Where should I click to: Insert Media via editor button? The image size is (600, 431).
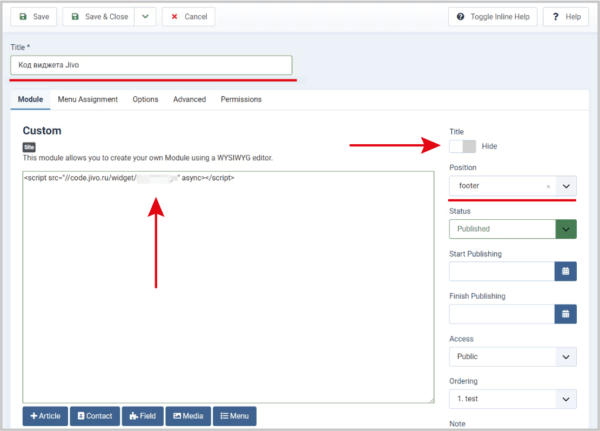tap(188, 416)
